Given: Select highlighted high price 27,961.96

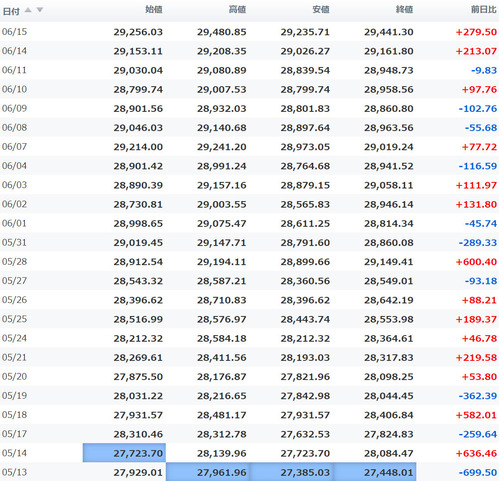Looking at the screenshot, I should click(x=208, y=472).
